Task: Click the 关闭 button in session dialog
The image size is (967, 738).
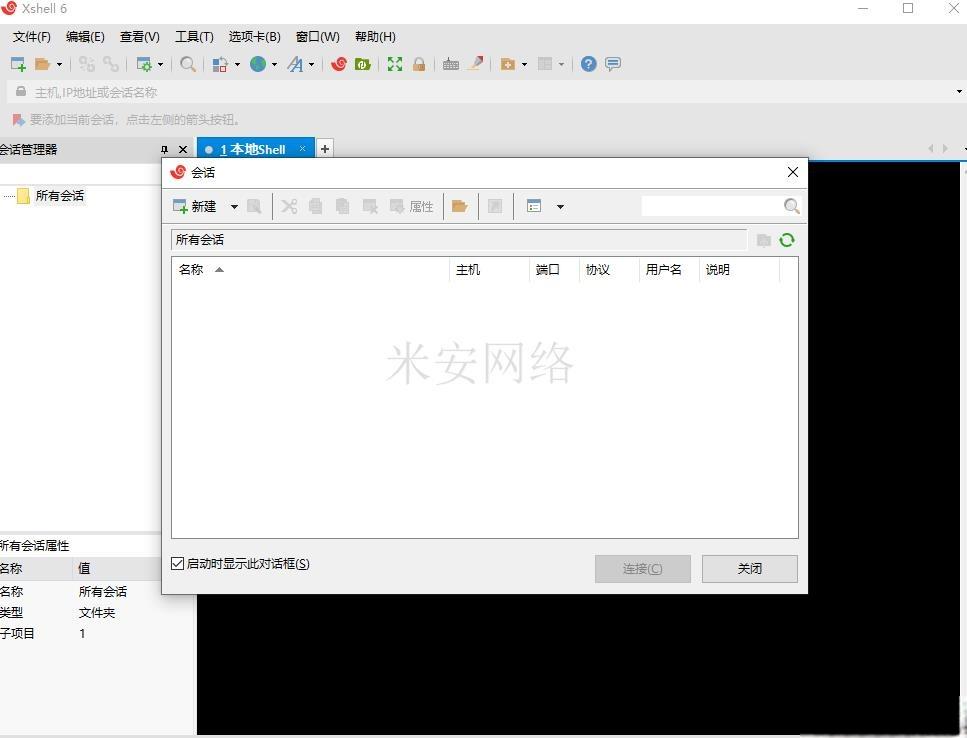Action: [750, 568]
